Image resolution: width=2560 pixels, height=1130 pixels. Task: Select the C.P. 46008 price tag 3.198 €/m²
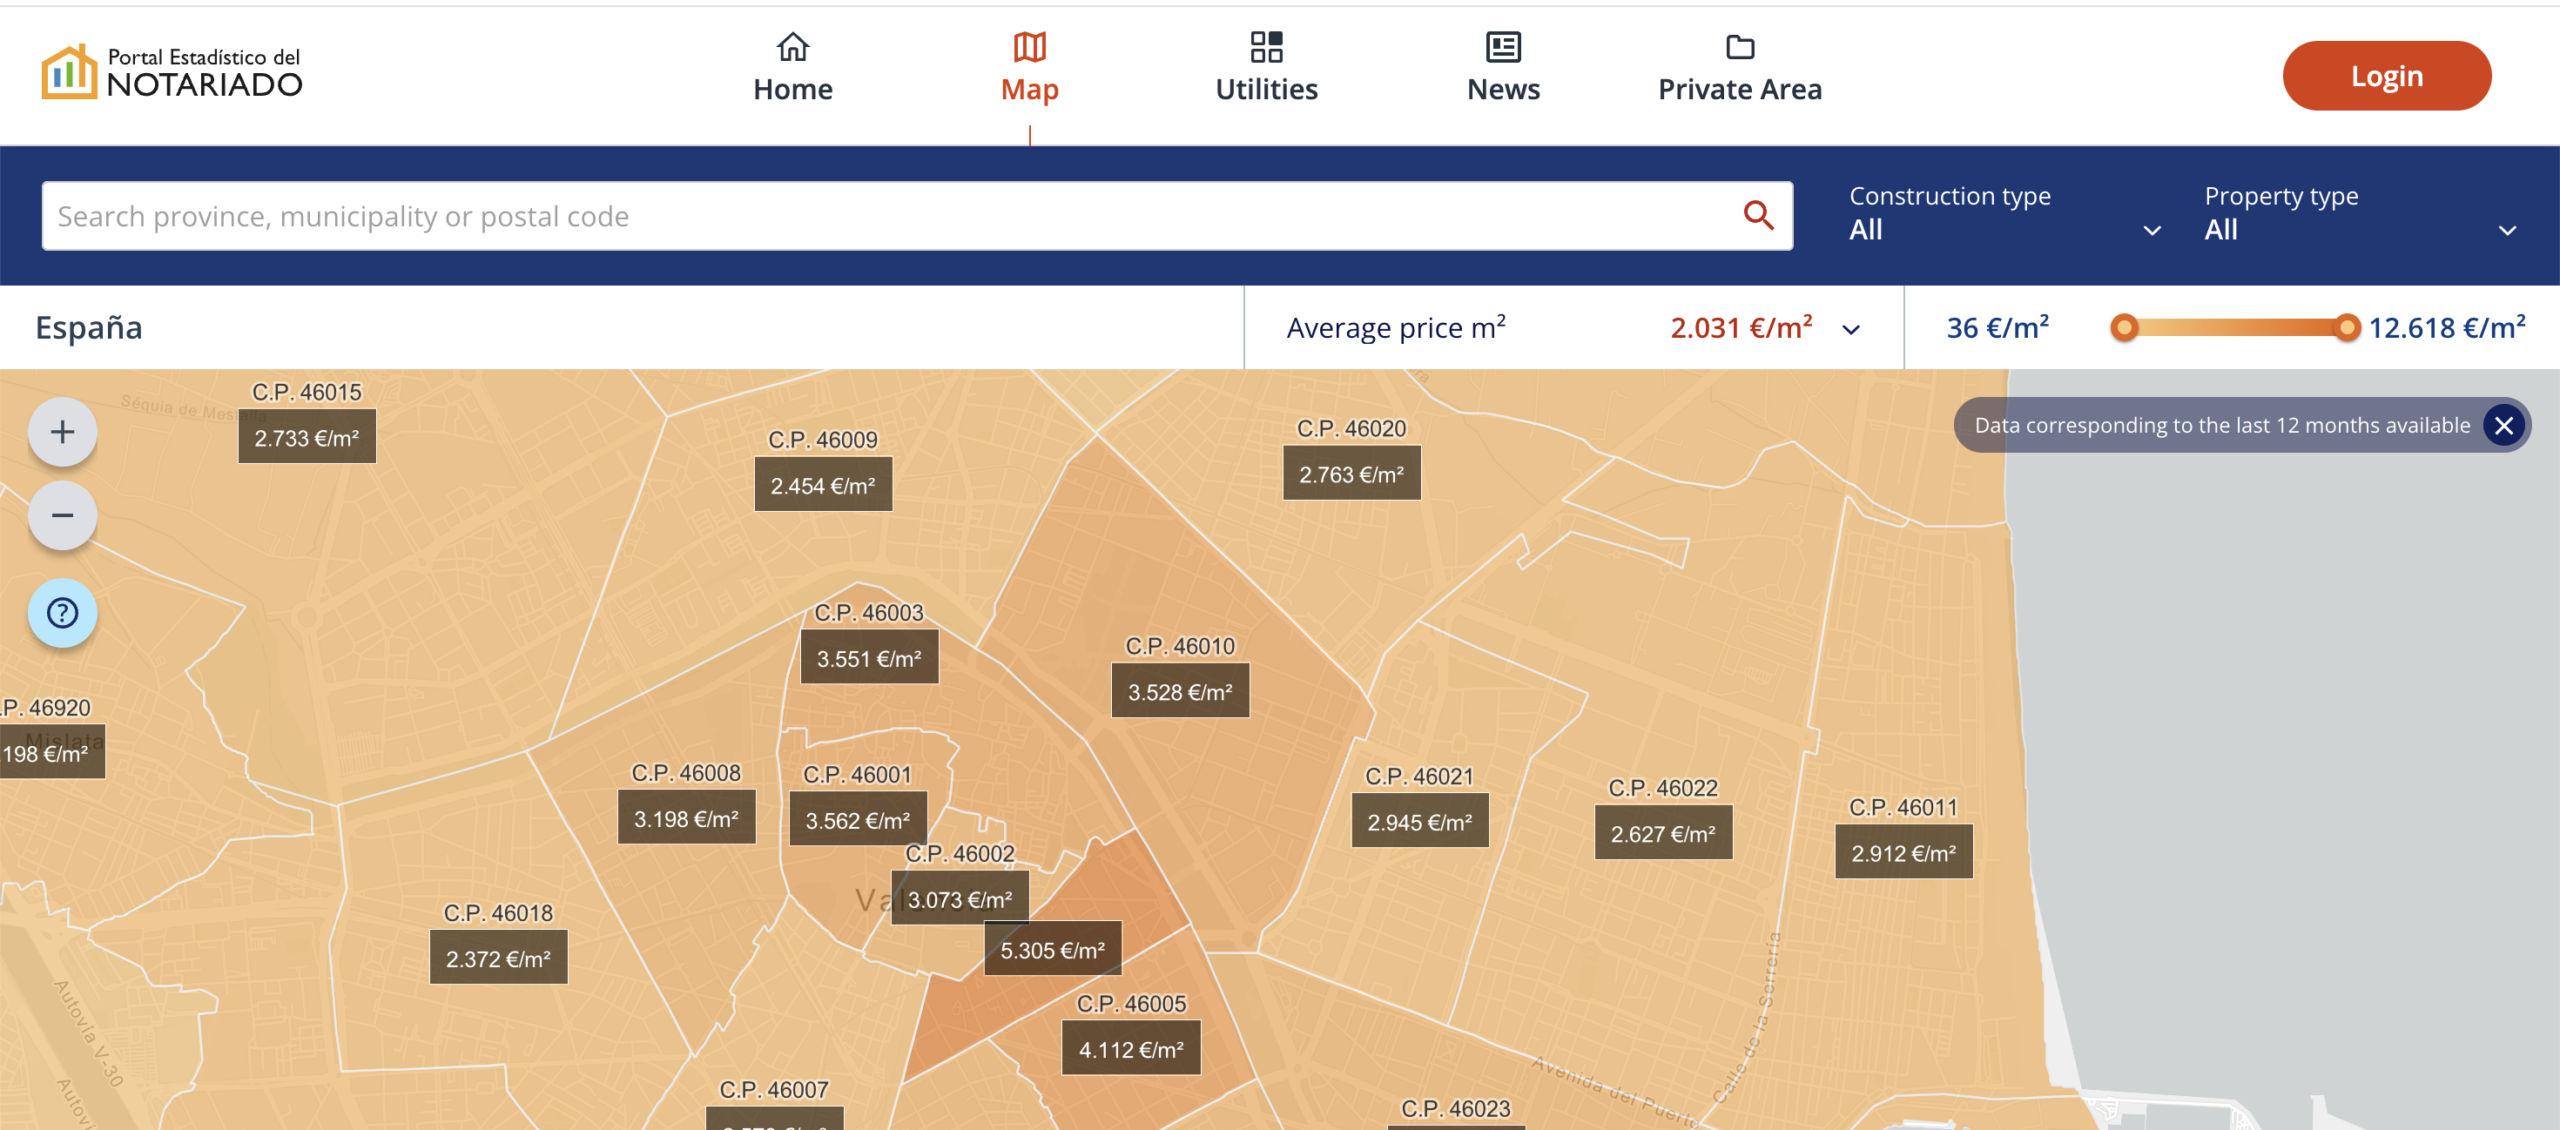coord(686,818)
